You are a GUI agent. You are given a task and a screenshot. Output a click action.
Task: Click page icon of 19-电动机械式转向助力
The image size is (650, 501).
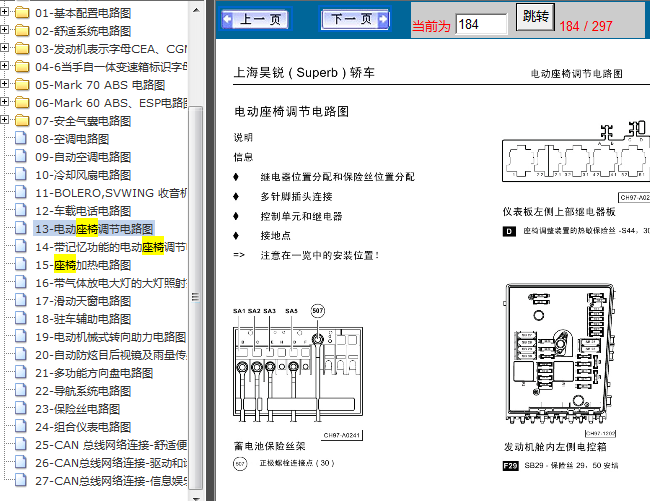(21, 336)
